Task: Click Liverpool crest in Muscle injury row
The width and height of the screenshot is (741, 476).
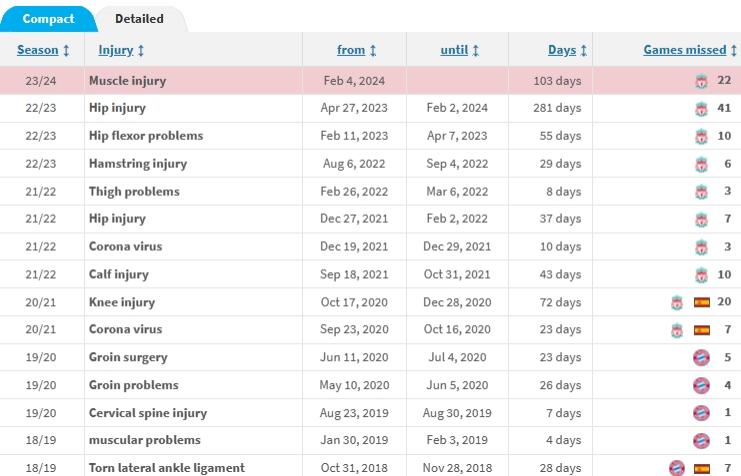Action: [702, 82]
